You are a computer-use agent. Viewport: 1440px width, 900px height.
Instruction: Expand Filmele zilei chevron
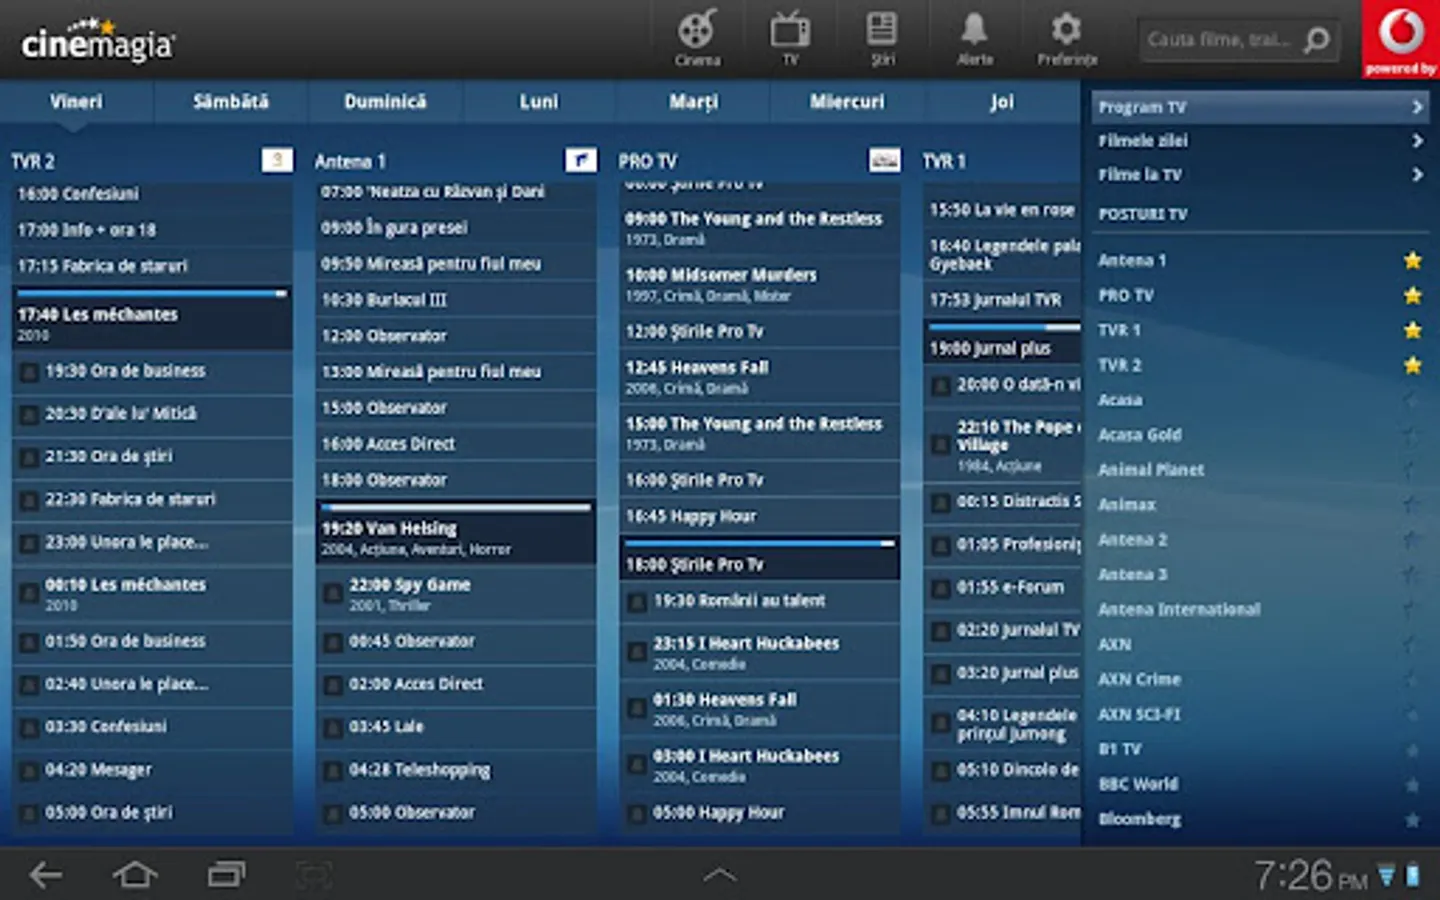pyautogui.click(x=1417, y=141)
